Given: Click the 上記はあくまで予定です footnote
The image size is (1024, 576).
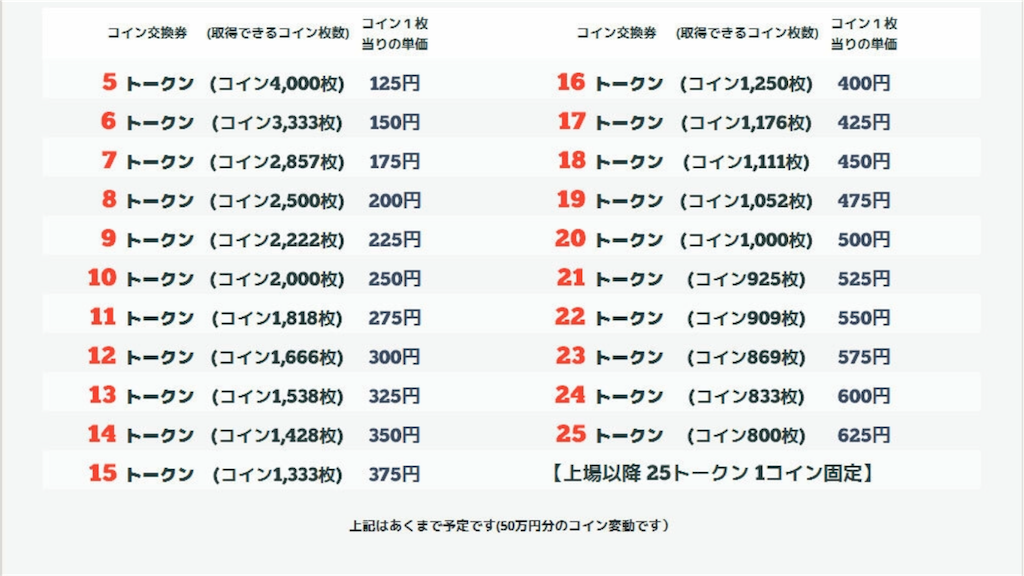Looking at the screenshot, I should click(509, 526).
